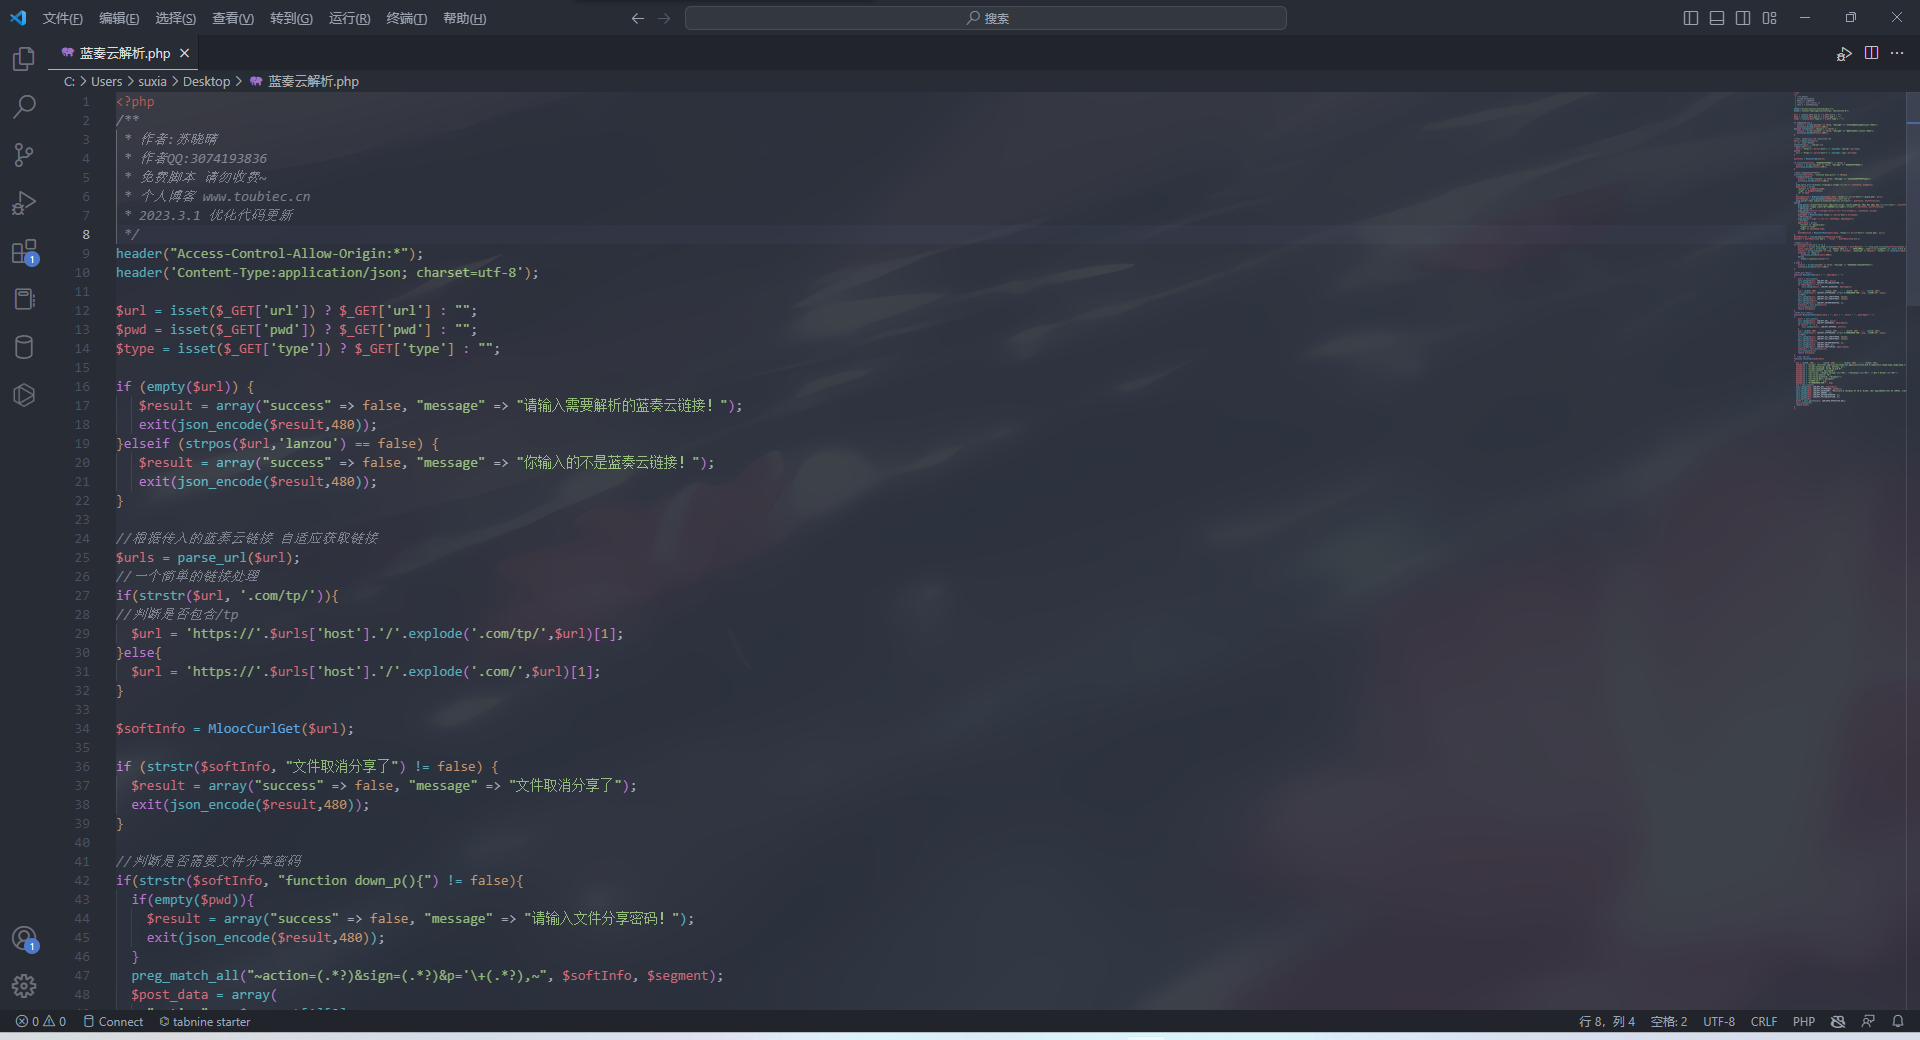This screenshot has width=1920, height=1040.
Task: Open the database cylinder icon panel
Action: [24, 347]
